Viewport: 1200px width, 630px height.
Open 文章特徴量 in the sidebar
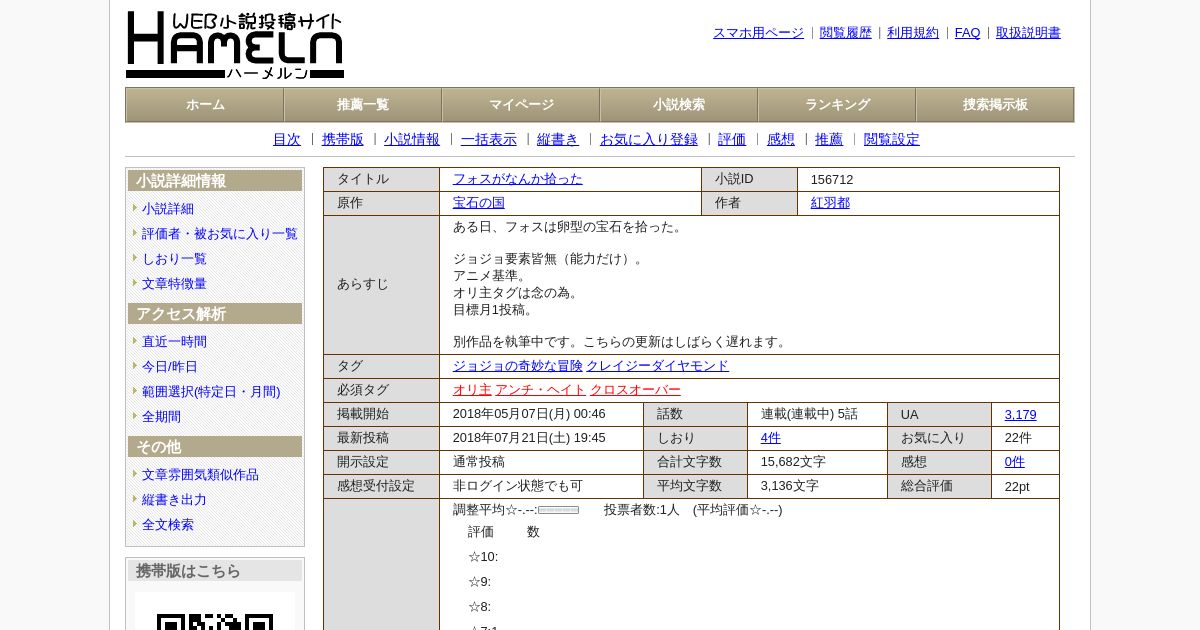174,284
